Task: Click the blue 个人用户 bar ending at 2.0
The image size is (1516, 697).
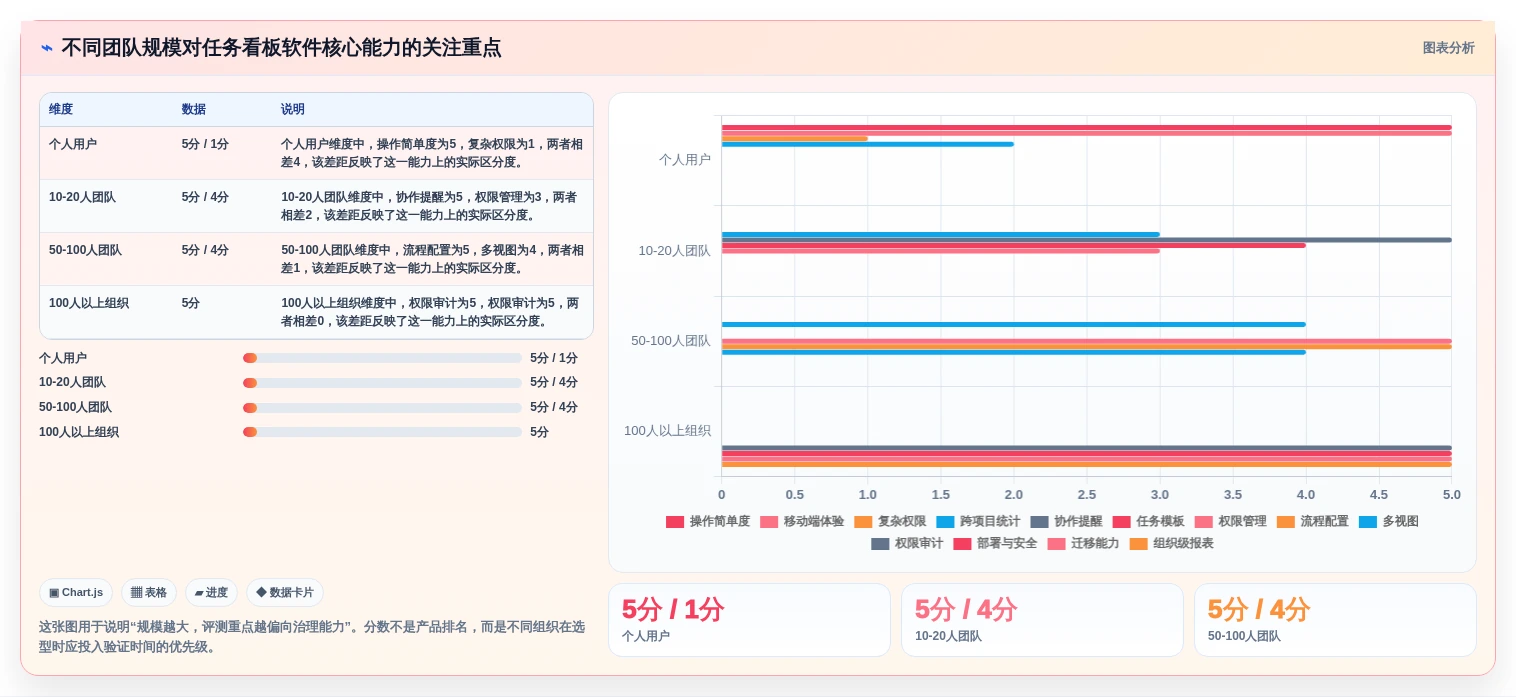Action: (x=868, y=144)
